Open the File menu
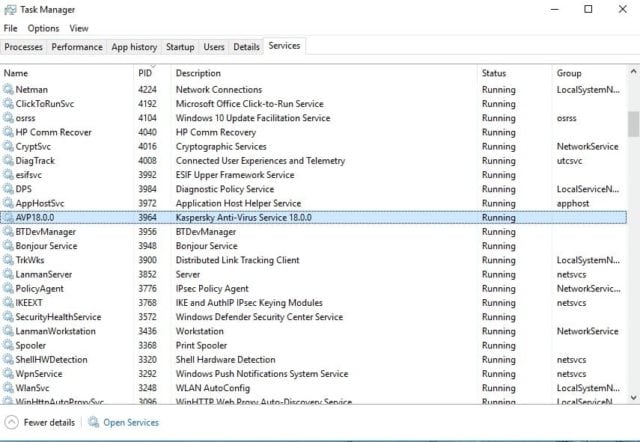The width and height of the screenshot is (640, 442). coord(11,28)
